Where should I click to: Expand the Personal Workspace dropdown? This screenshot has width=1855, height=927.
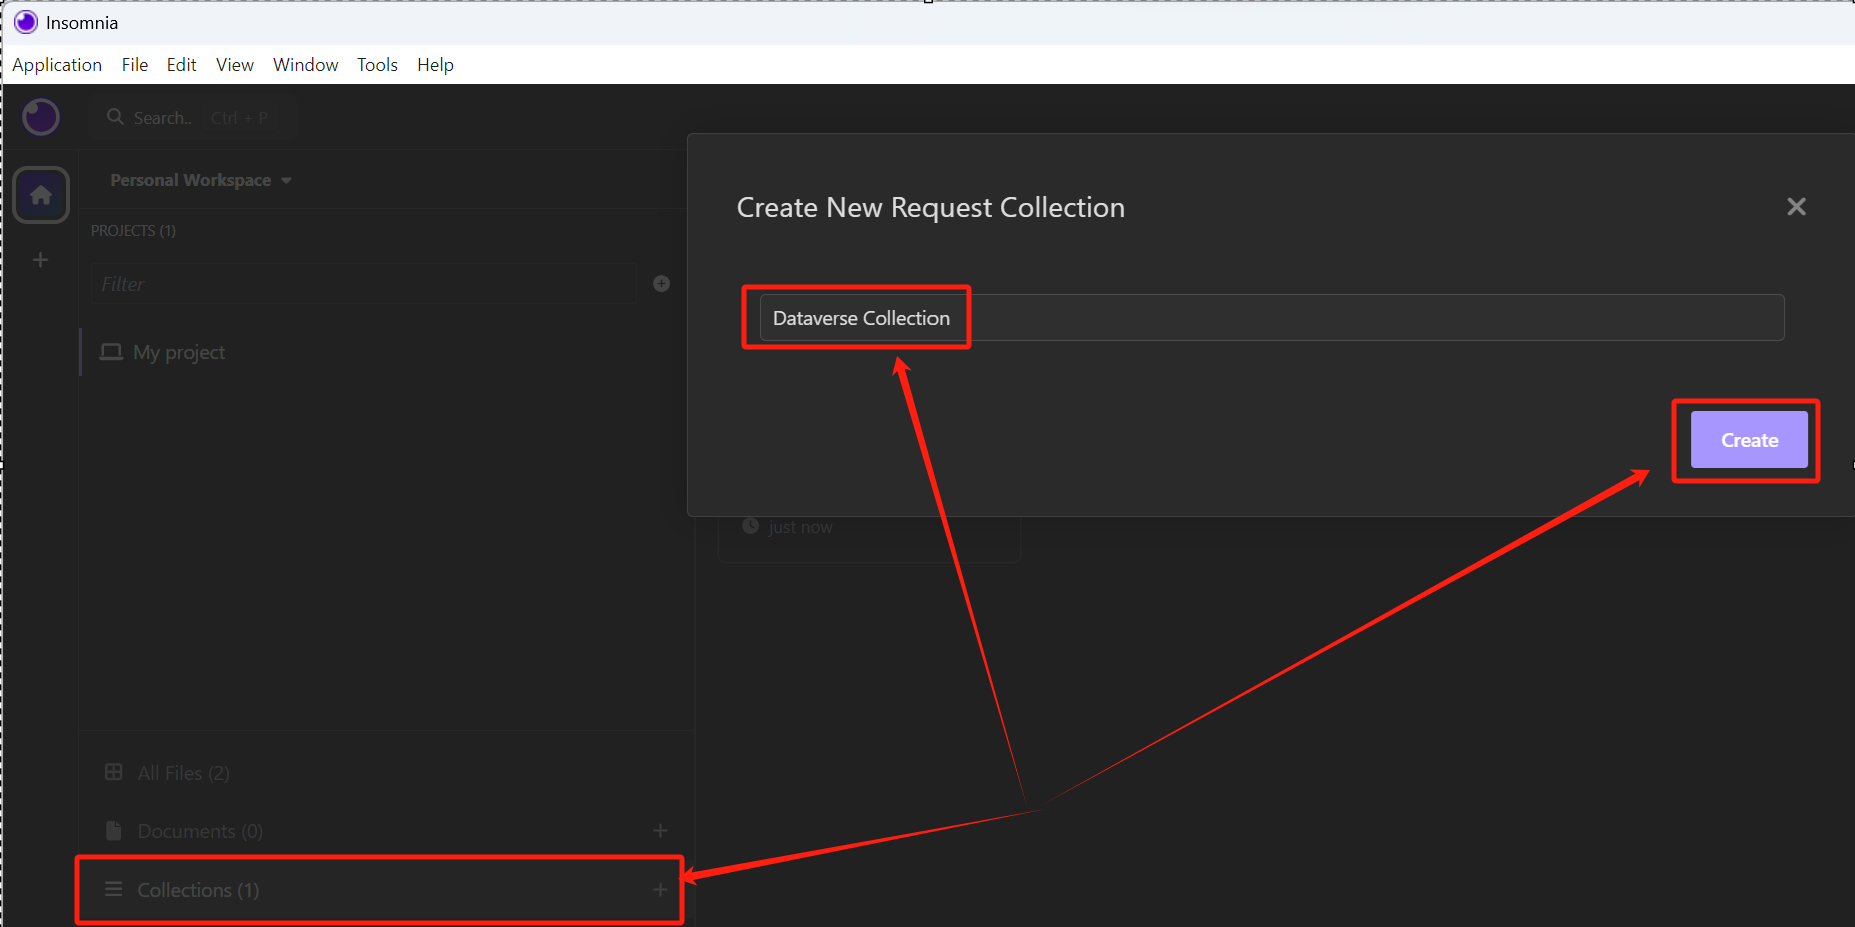(200, 180)
